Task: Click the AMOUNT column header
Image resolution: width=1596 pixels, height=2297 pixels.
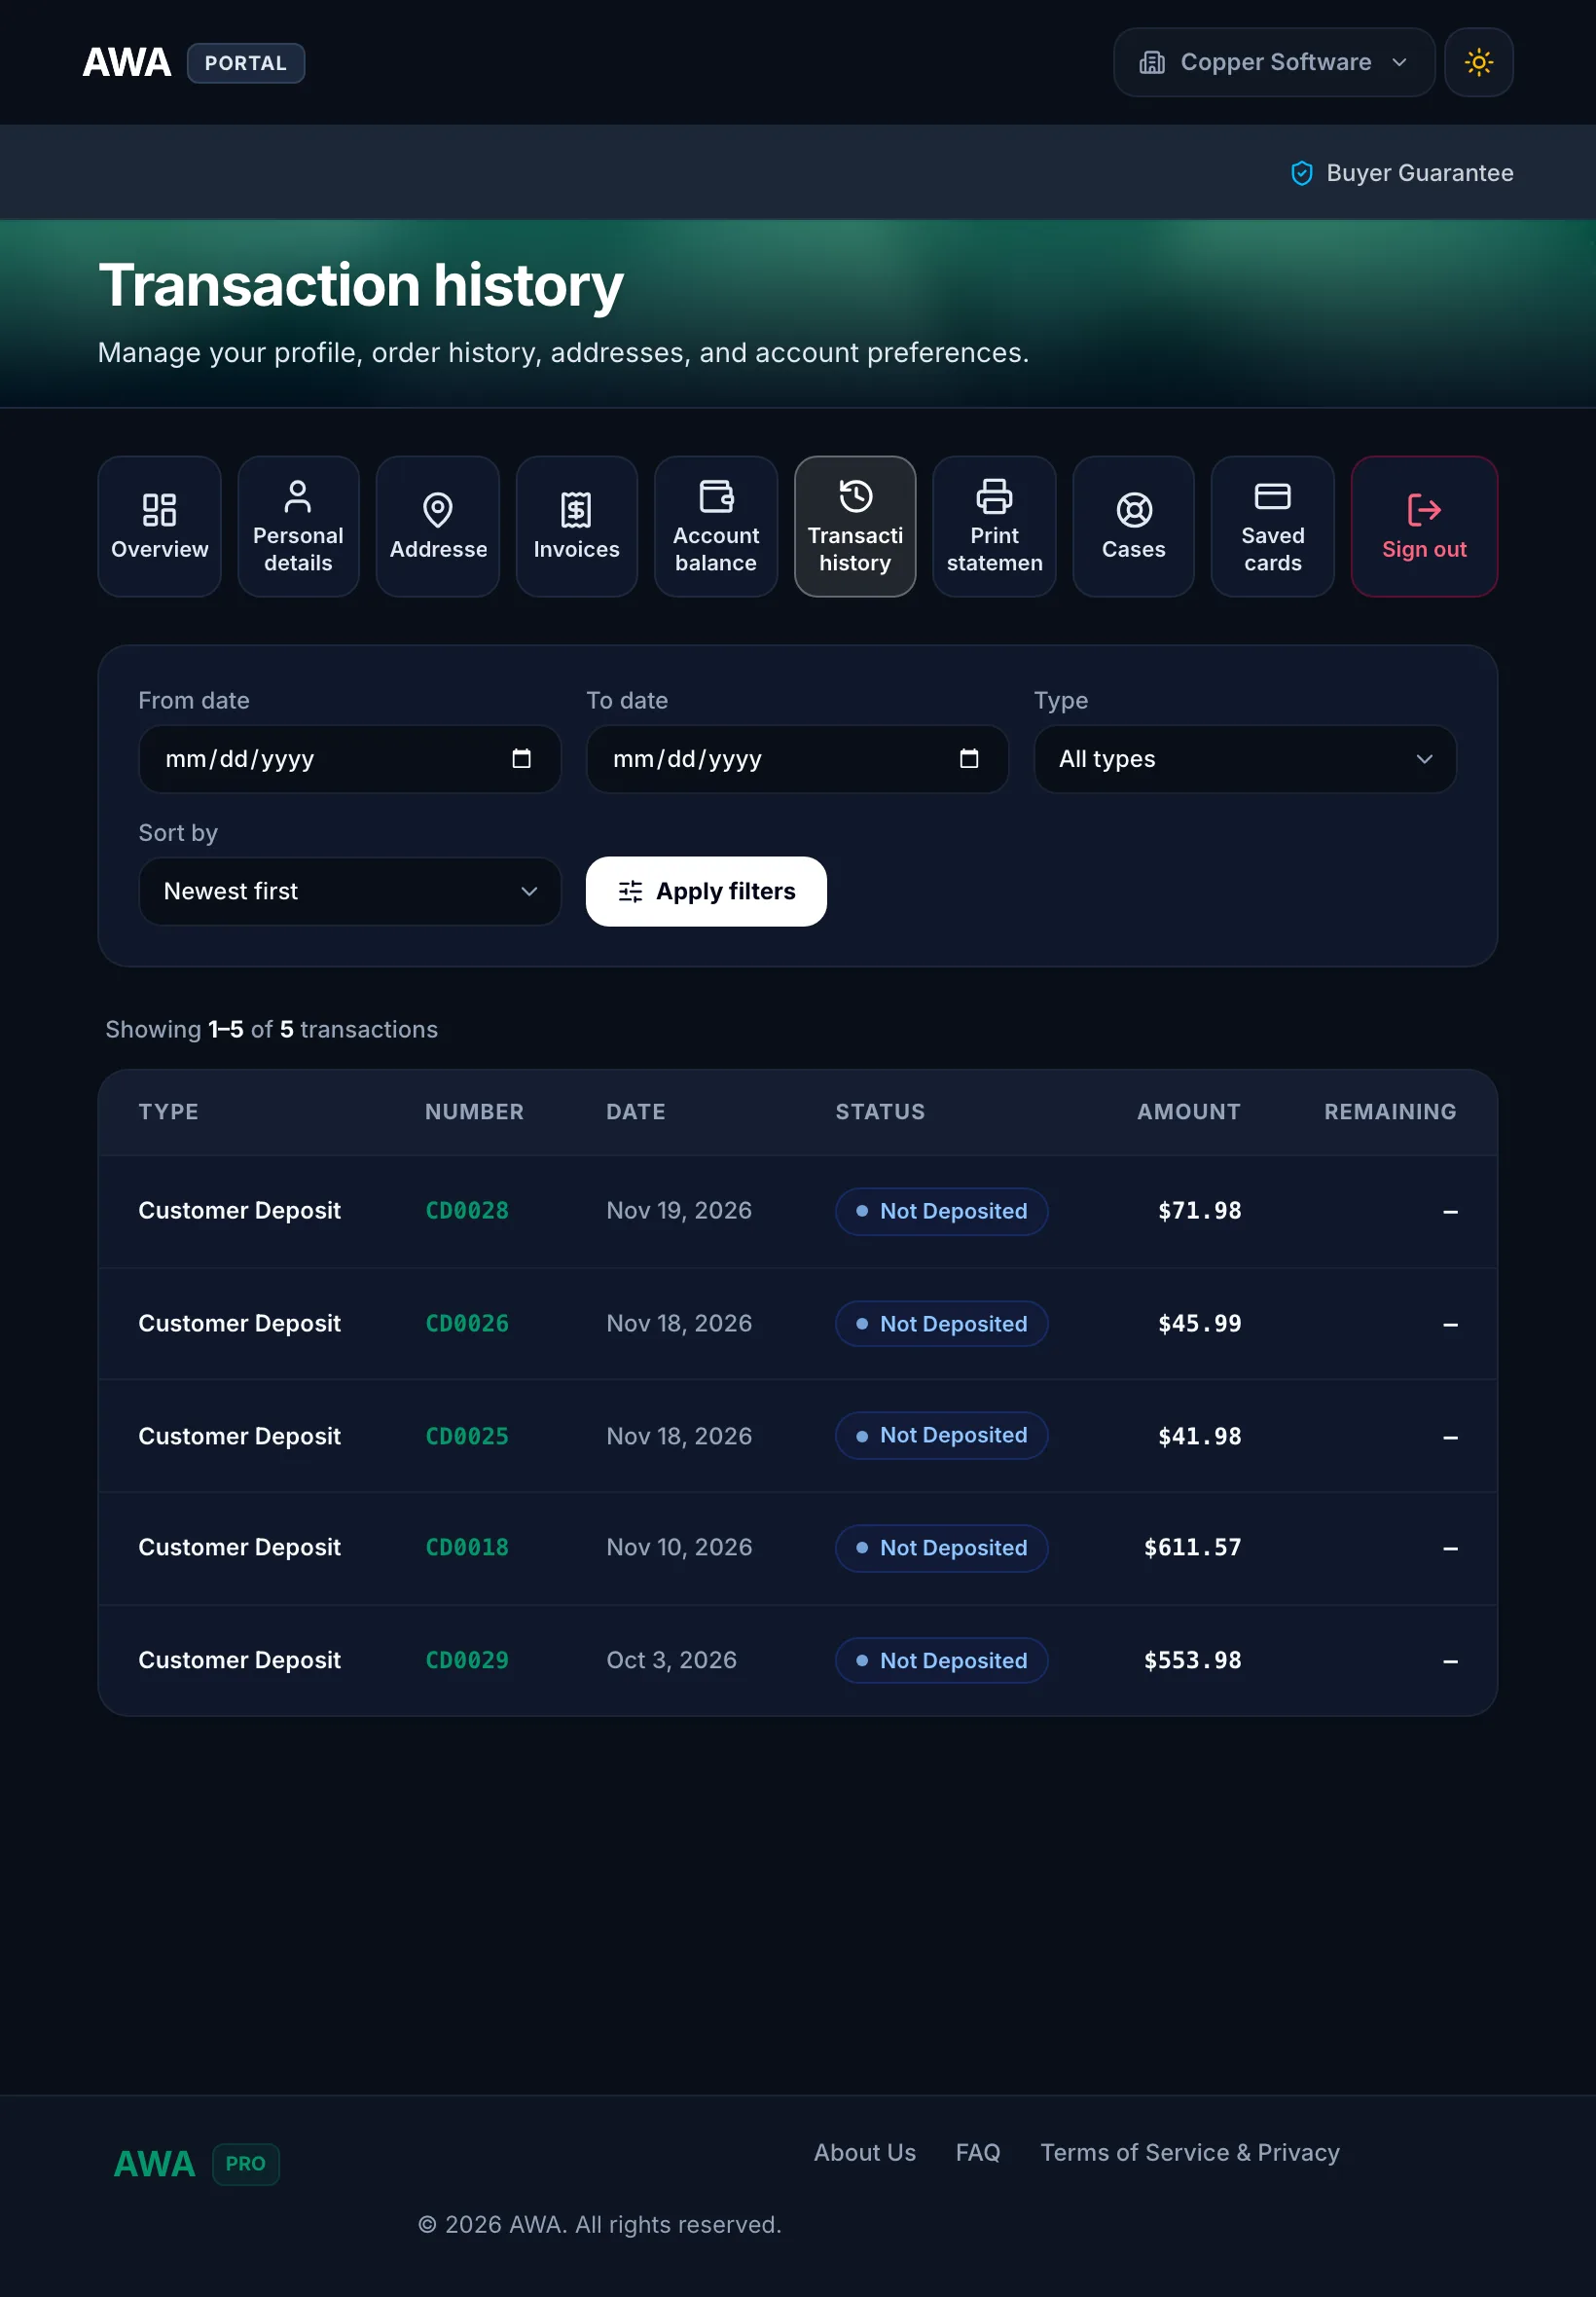Action: click(x=1188, y=1112)
